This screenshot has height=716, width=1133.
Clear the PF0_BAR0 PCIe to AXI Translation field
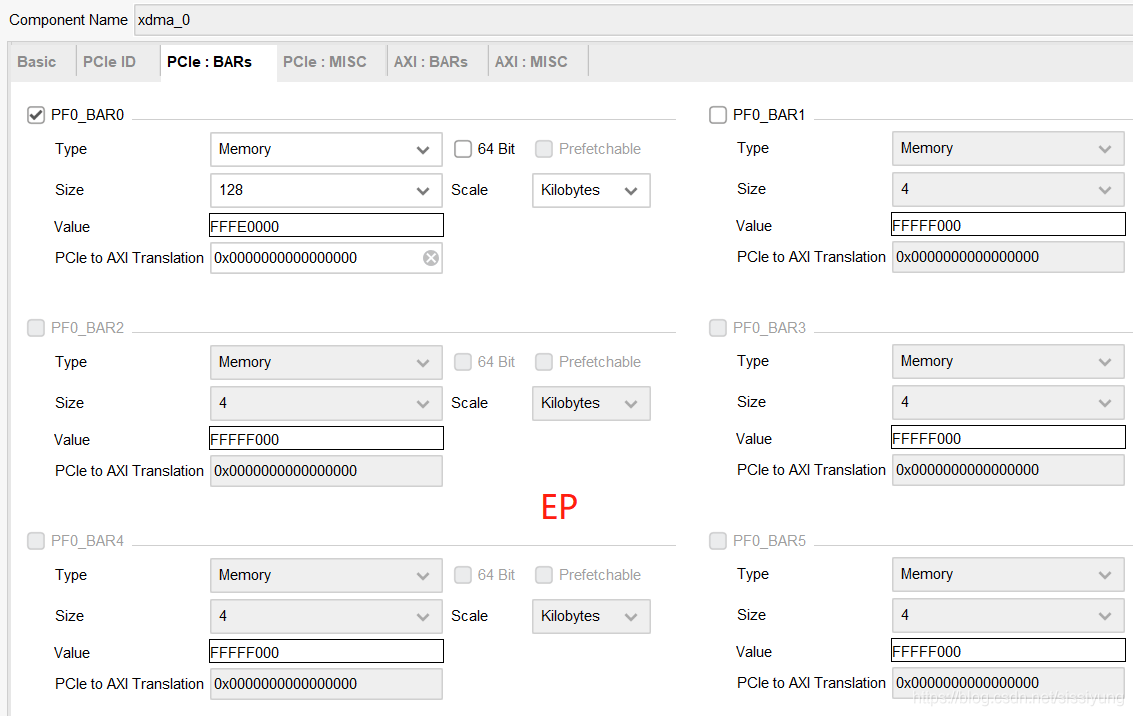tap(431, 258)
